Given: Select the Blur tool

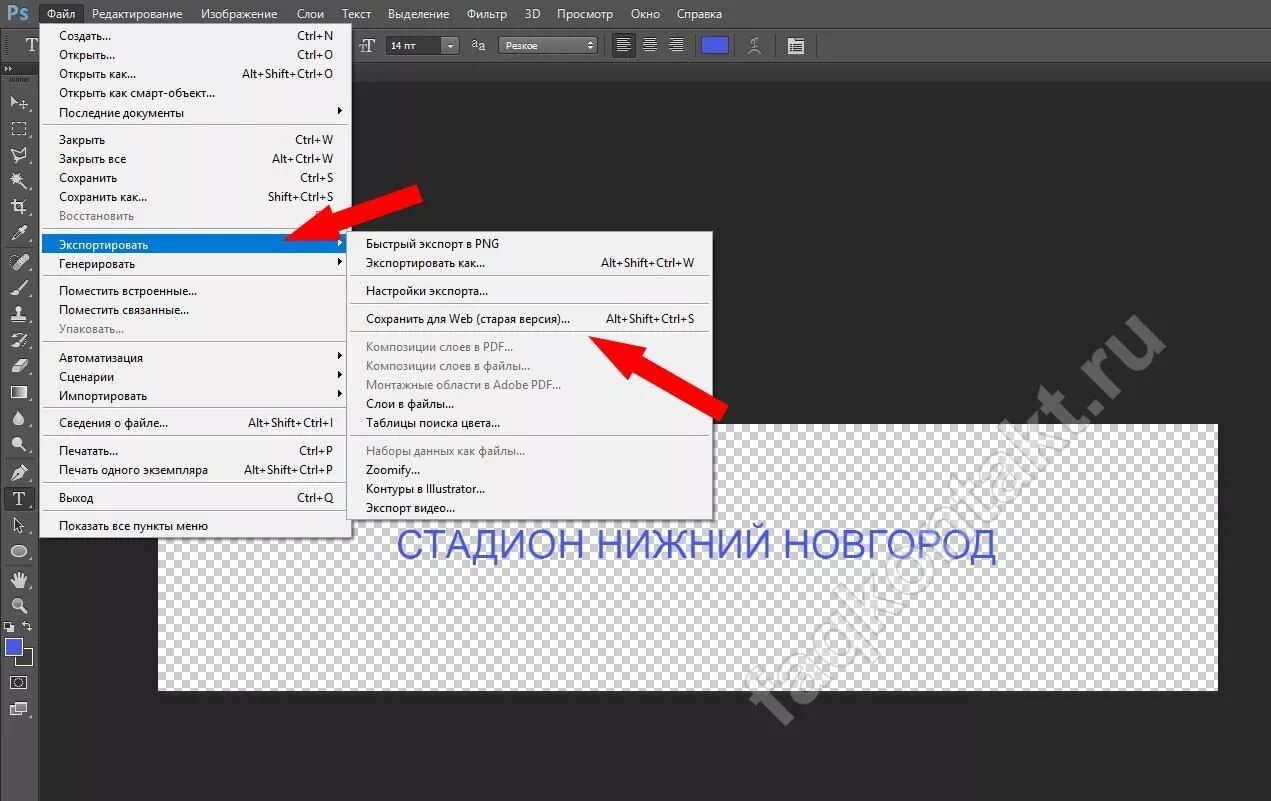Looking at the screenshot, I should (x=19, y=417).
